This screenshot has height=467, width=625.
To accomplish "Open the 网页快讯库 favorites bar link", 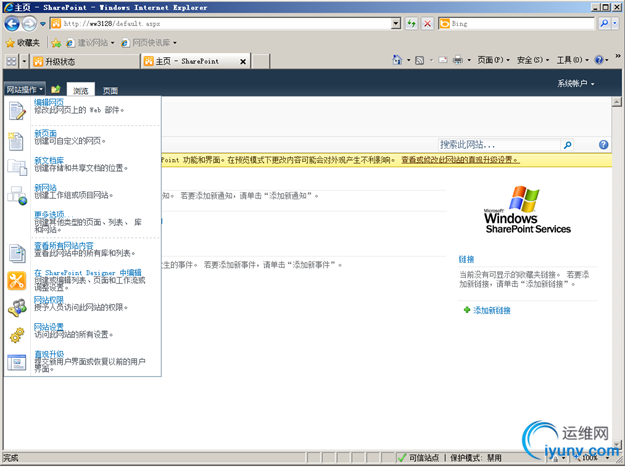I will (x=149, y=43).
